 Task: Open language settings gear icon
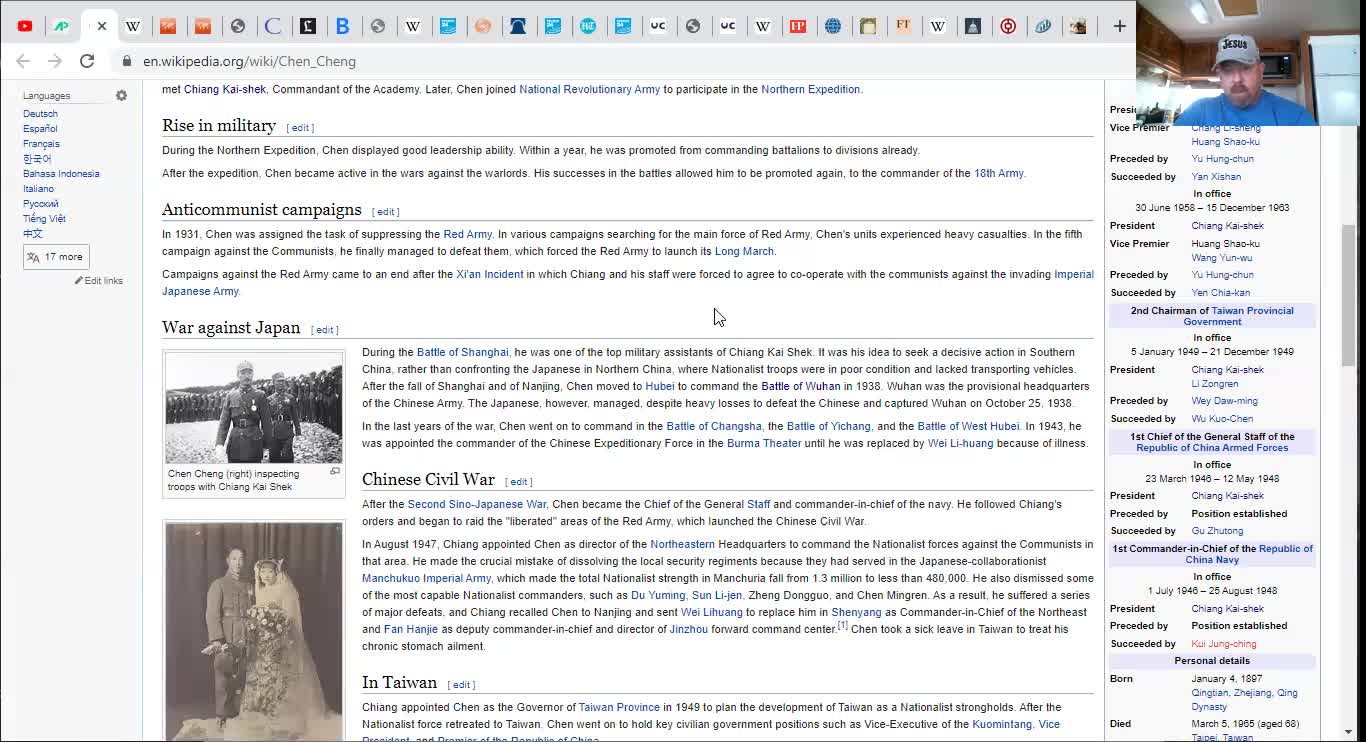tap(121, 96)
